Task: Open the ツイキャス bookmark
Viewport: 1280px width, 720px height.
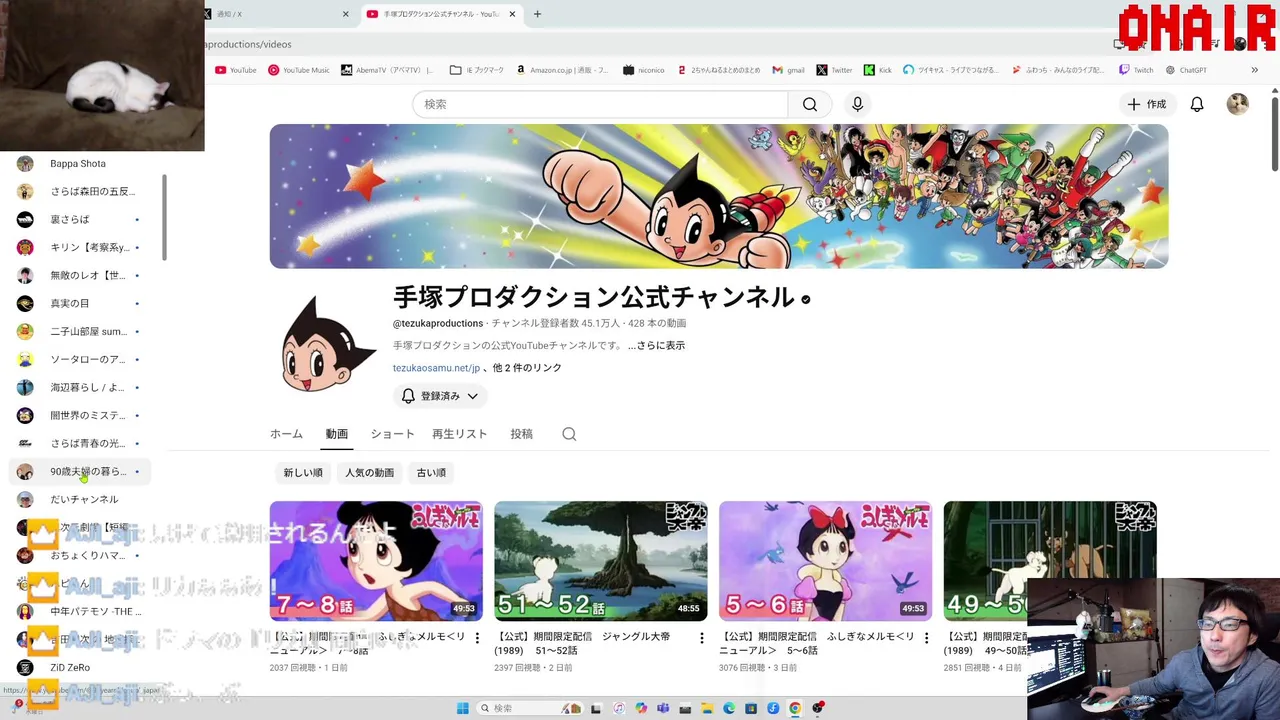Action: coord(951,70)
